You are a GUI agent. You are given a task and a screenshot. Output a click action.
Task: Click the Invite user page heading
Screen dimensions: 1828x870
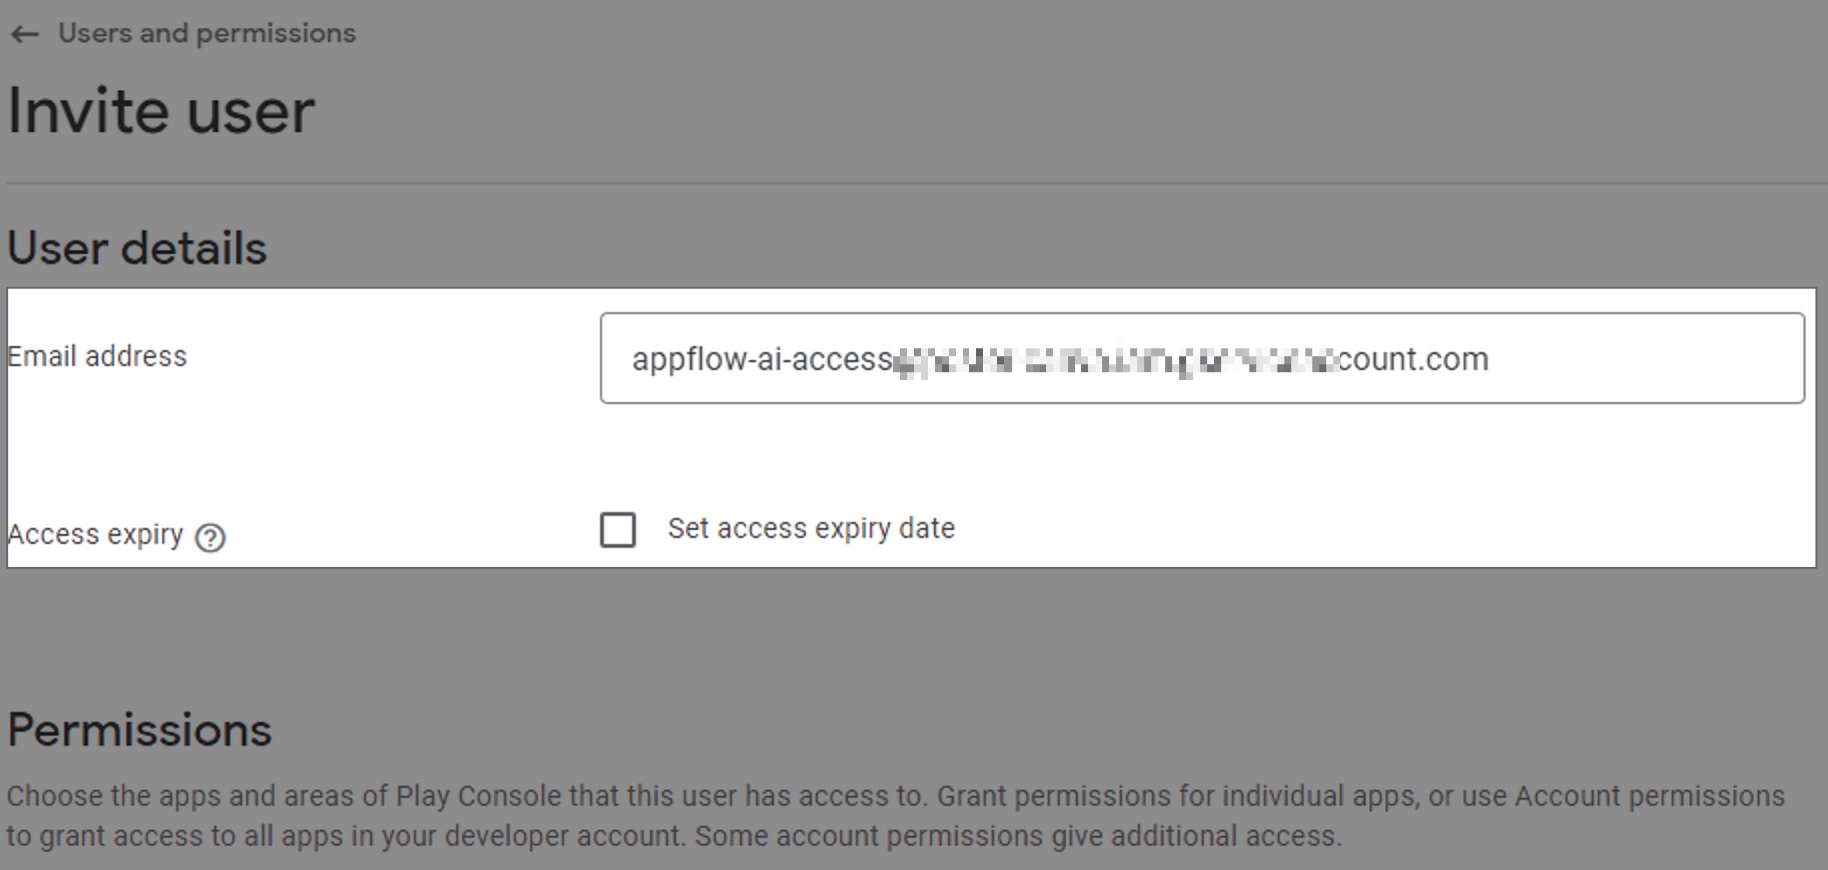tap(161, 111)
